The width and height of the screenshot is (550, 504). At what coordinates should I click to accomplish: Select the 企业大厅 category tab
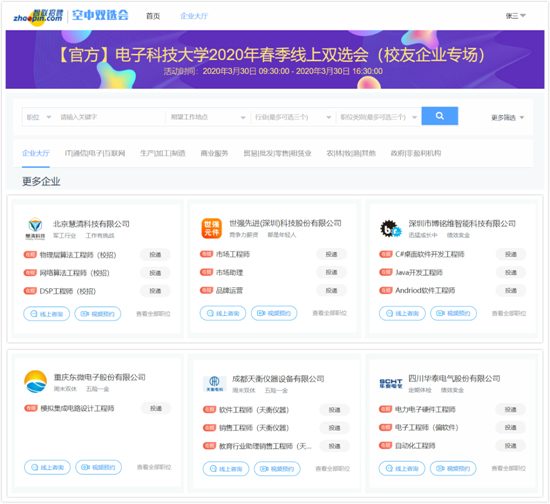36,153
